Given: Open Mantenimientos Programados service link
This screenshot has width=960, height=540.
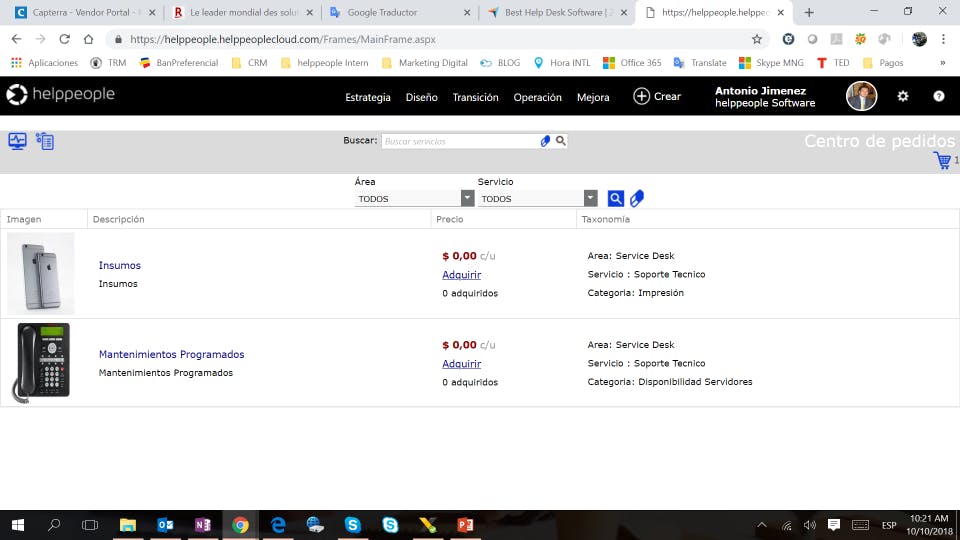Looking at the screenshot, I should (171, 354).
